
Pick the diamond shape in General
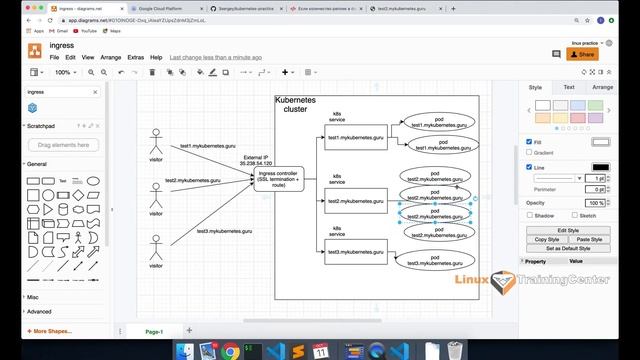(x=78, y=195)
